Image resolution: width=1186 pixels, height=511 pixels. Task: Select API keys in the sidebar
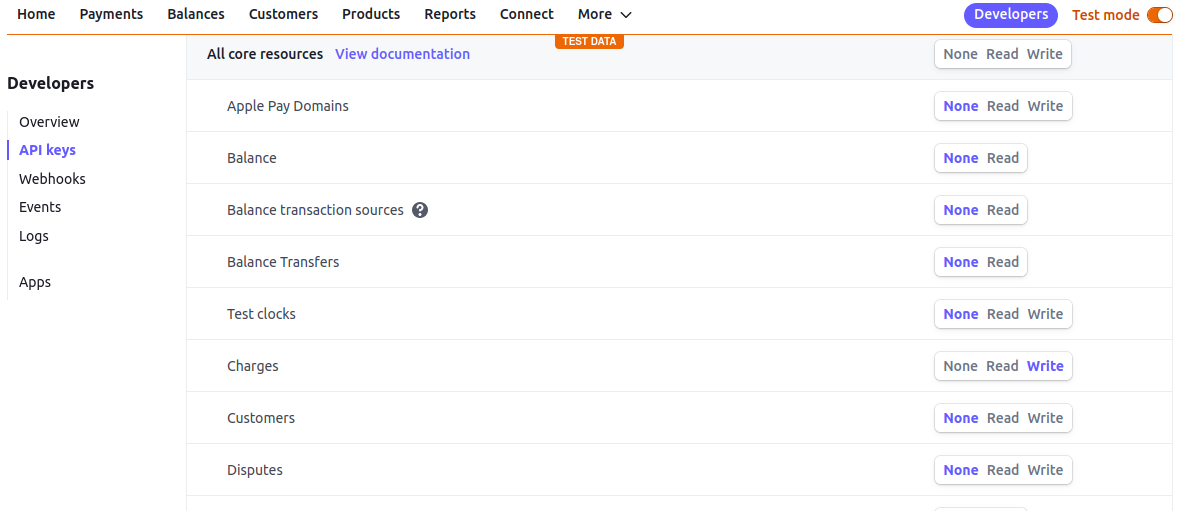click(48, 150)
